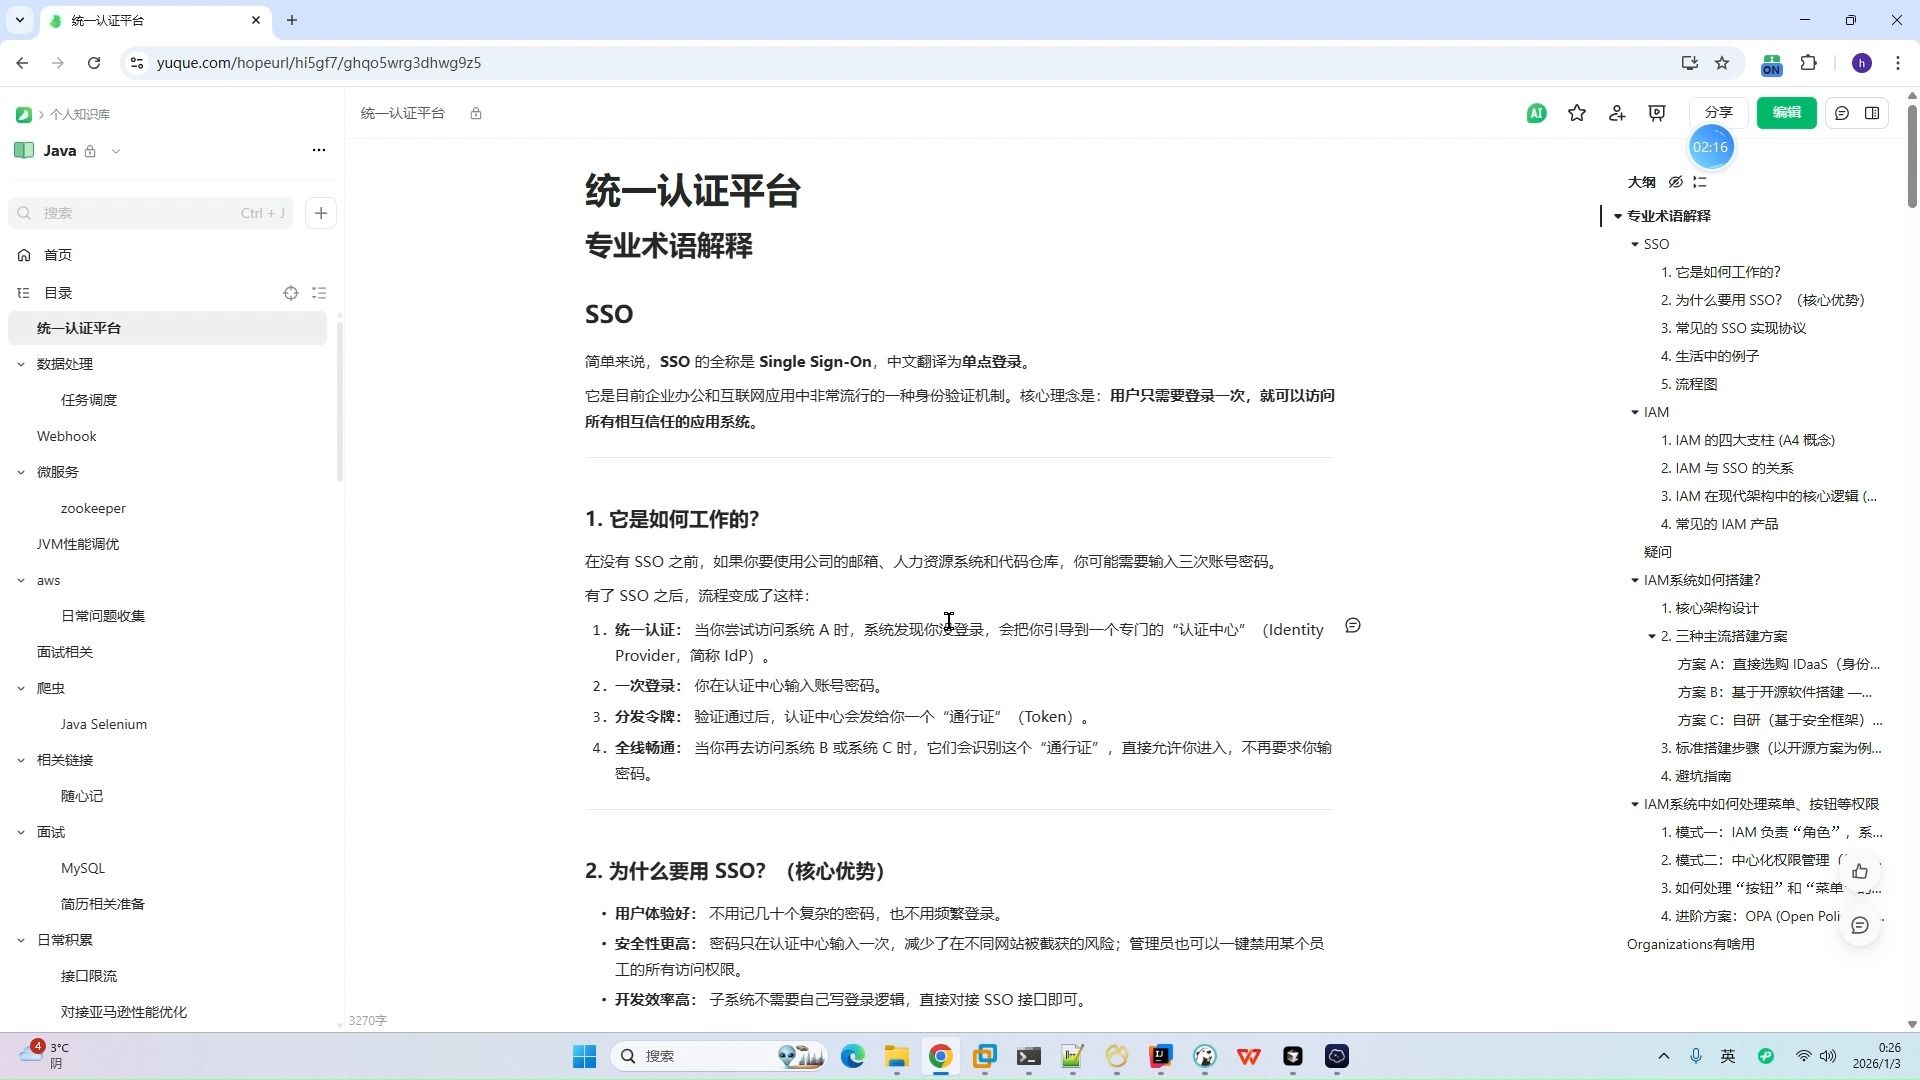1920x1080 pixels.
Task: Open the comments panel icon
Action: click(x=1842, y=113)
